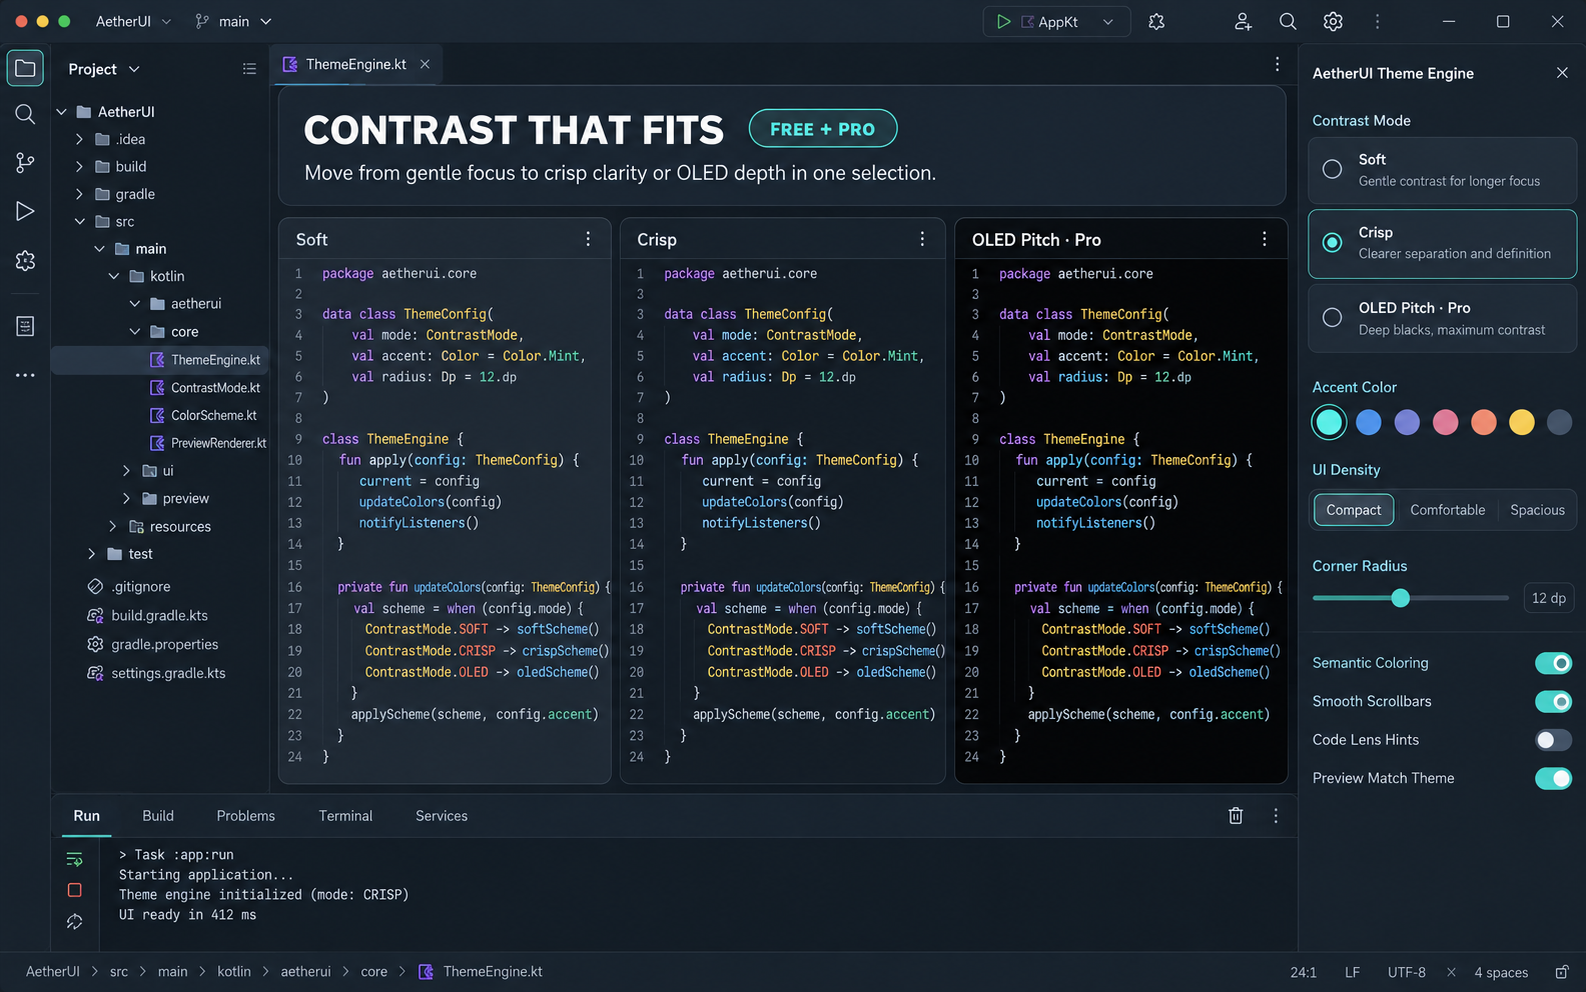This screenshot has width=1586, height=992.
Task: Clear run output with trash icon
Action: (1236, 816)
